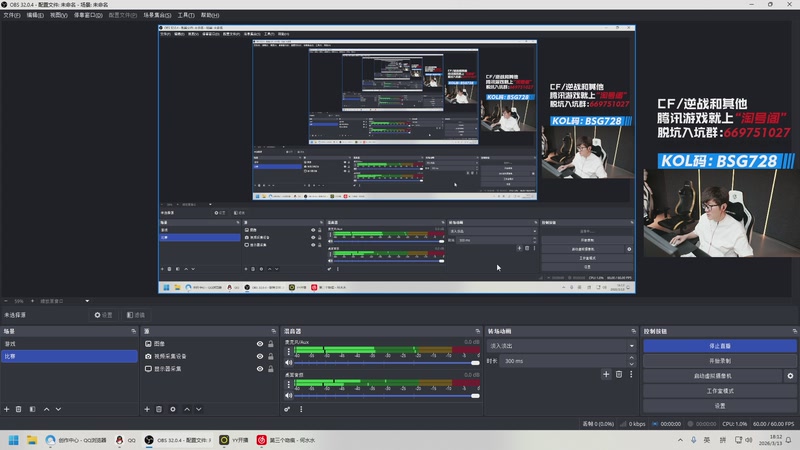Screen dimensions: 800x450
Task: Move selected source down
Action: 198,409
